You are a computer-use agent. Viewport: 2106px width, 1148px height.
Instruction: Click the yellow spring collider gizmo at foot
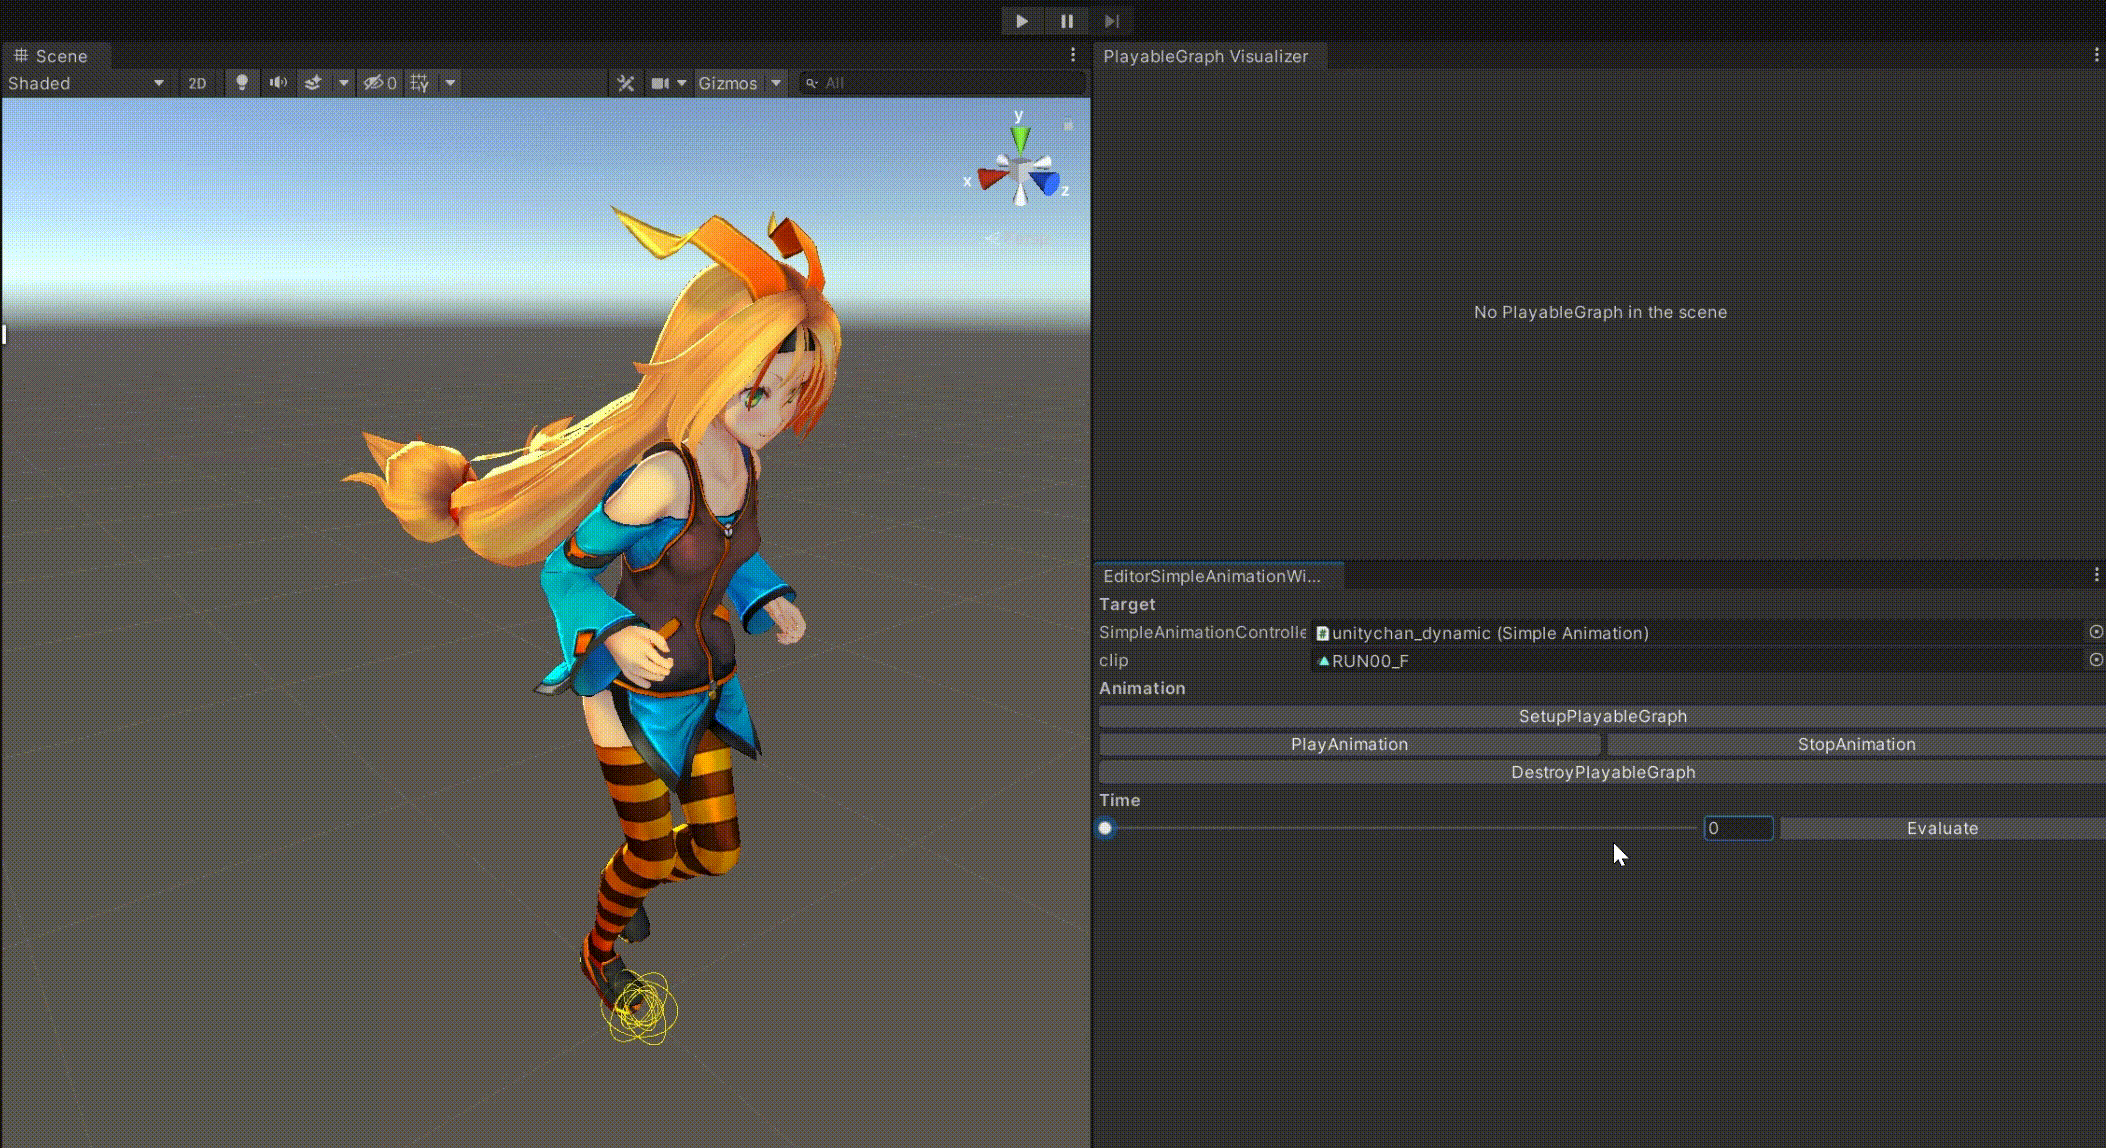(640, 1008)
